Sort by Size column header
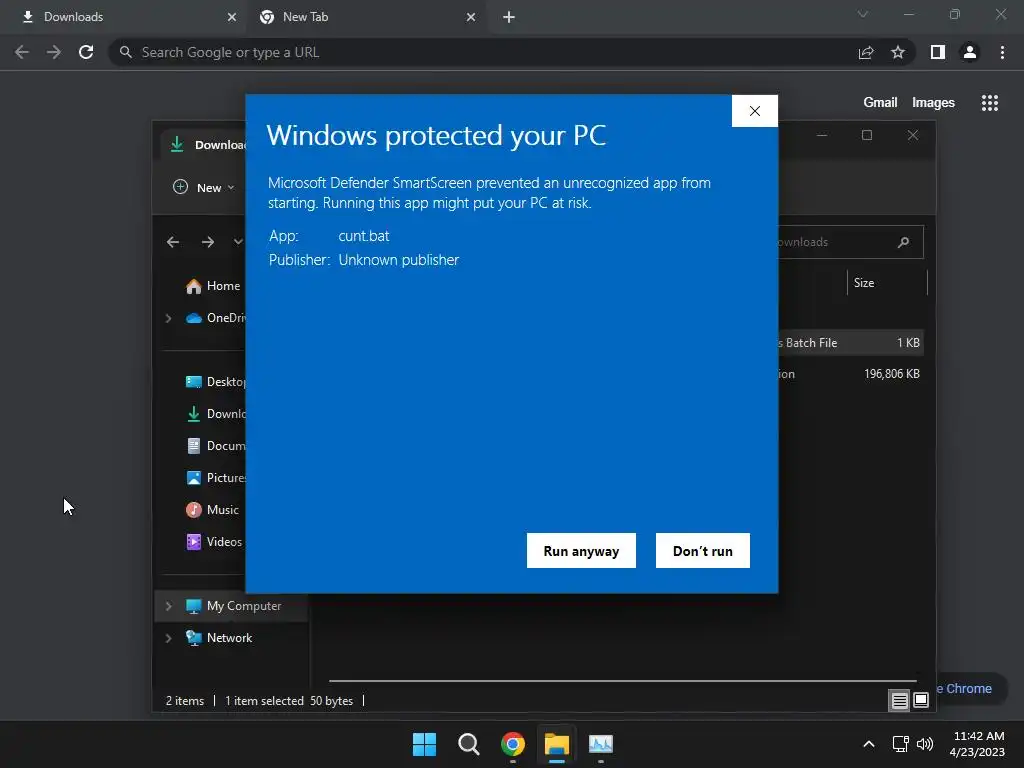The height and width of the screenshot is (768, 1024). point(888,283)
